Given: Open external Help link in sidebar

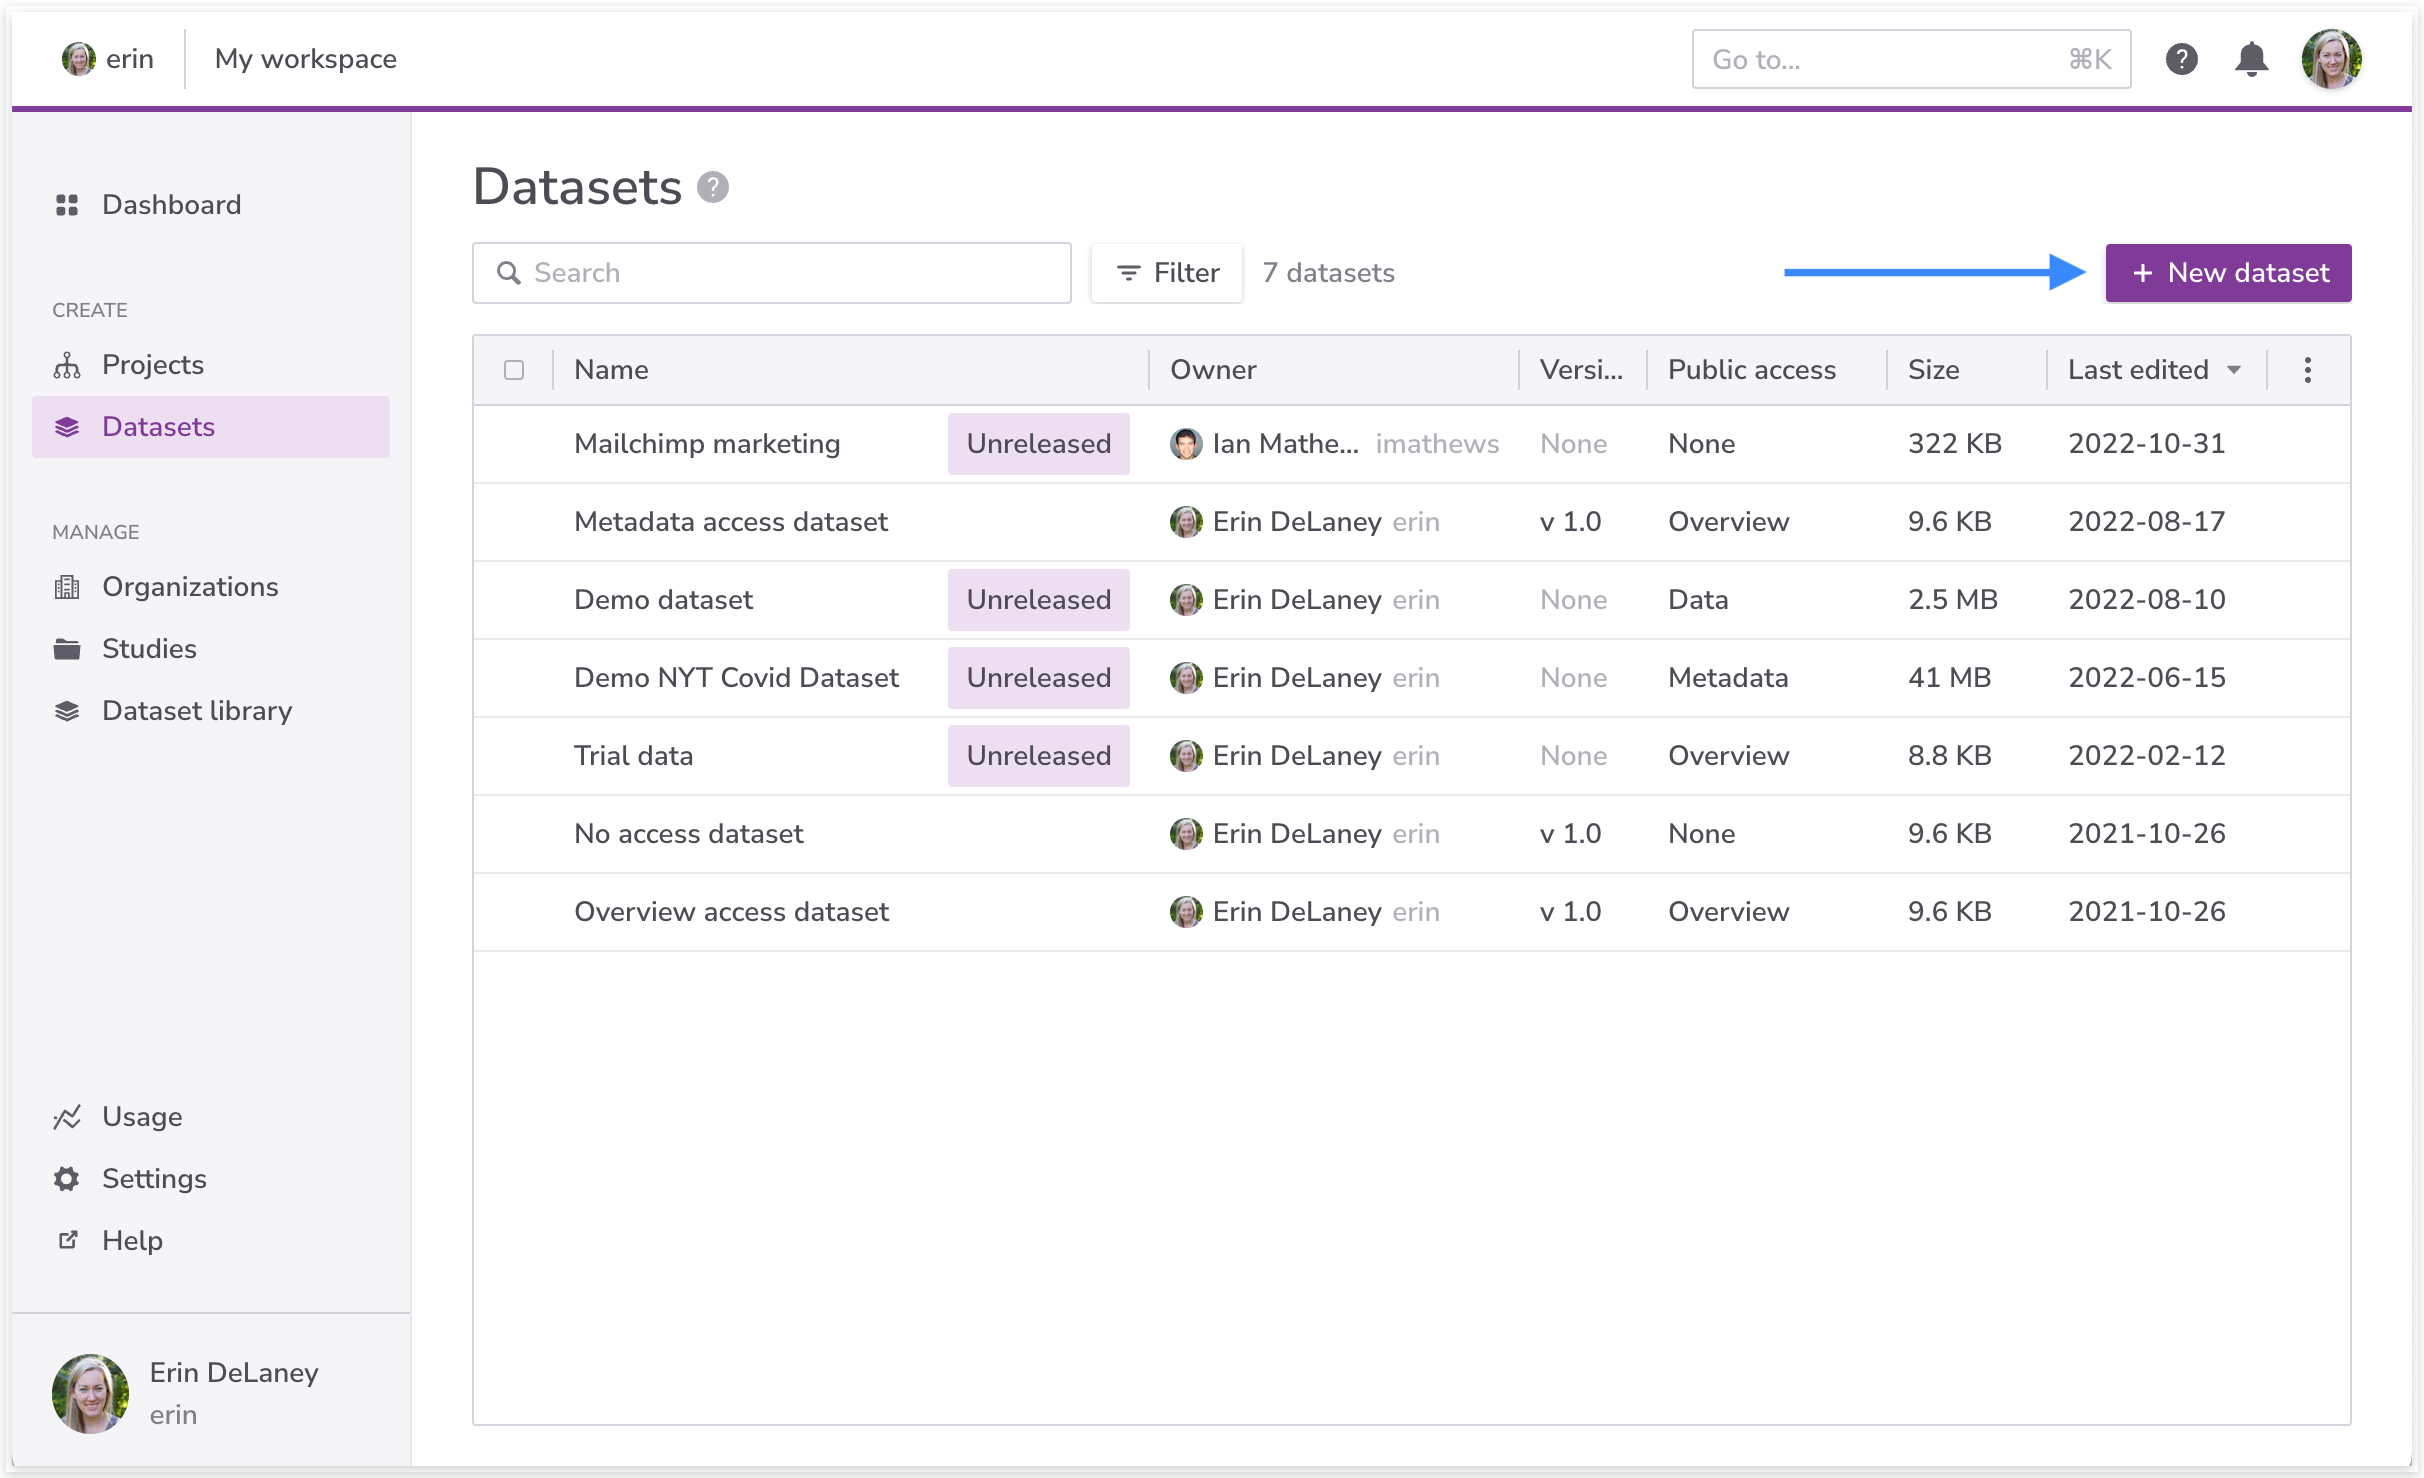Looking at the screenshot, I should (x=131, y=1241).
